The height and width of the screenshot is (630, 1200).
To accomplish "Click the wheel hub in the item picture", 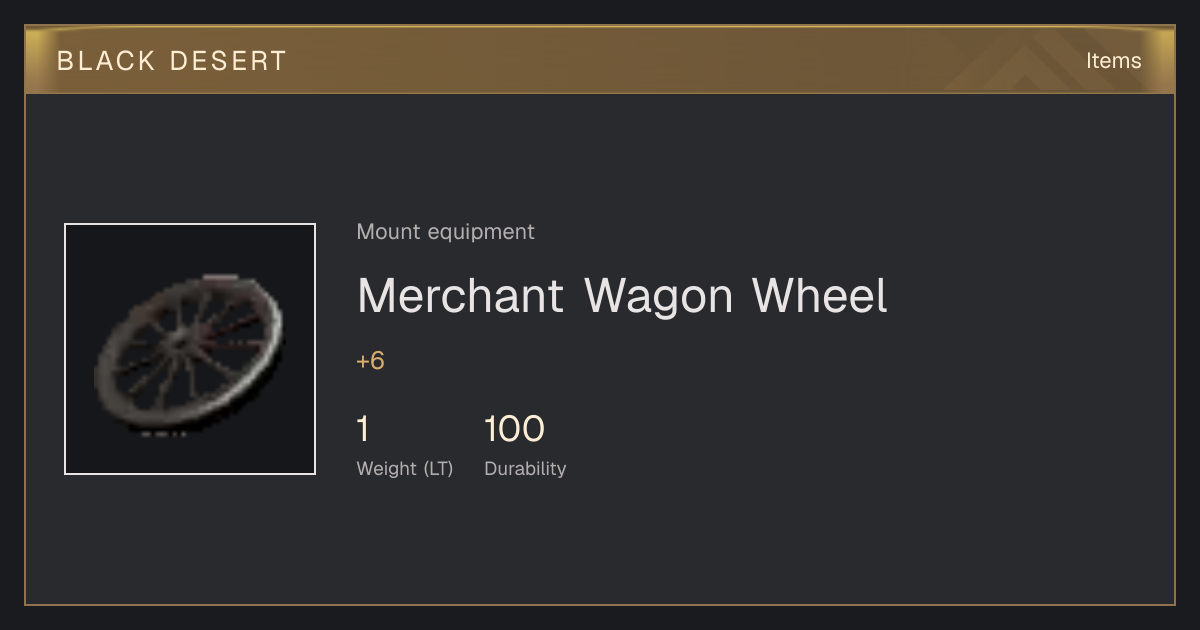I will coord(180,342).
